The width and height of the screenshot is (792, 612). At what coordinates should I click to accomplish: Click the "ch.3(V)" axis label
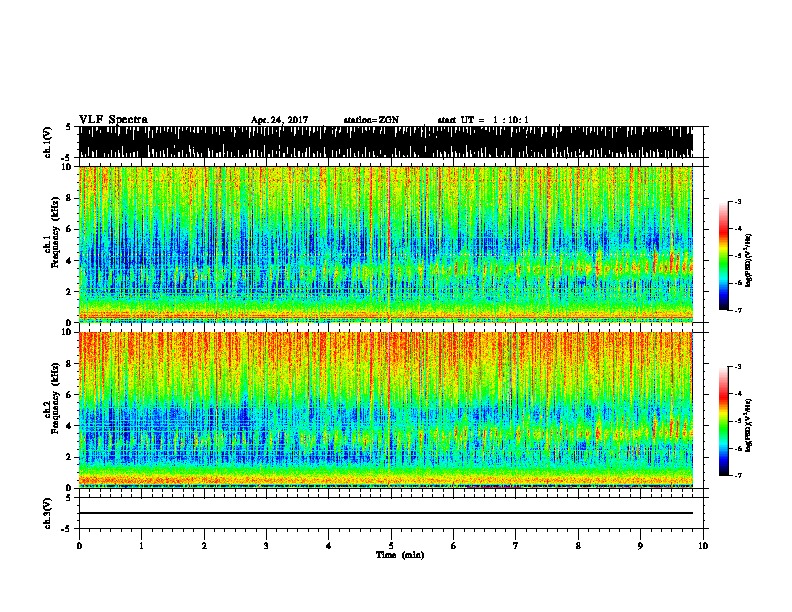tap(48, 514)
